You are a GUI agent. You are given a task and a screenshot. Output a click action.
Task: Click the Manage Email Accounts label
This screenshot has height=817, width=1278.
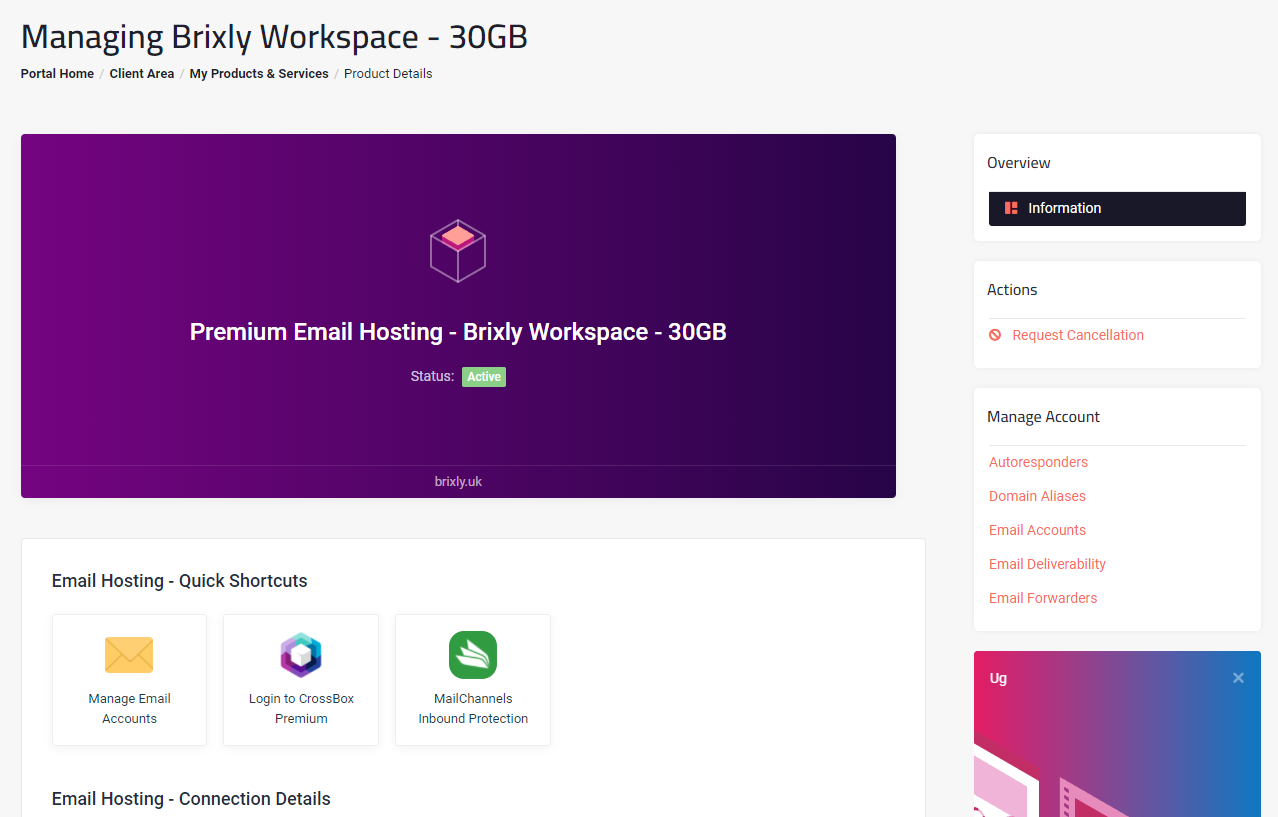coord(129,708)
